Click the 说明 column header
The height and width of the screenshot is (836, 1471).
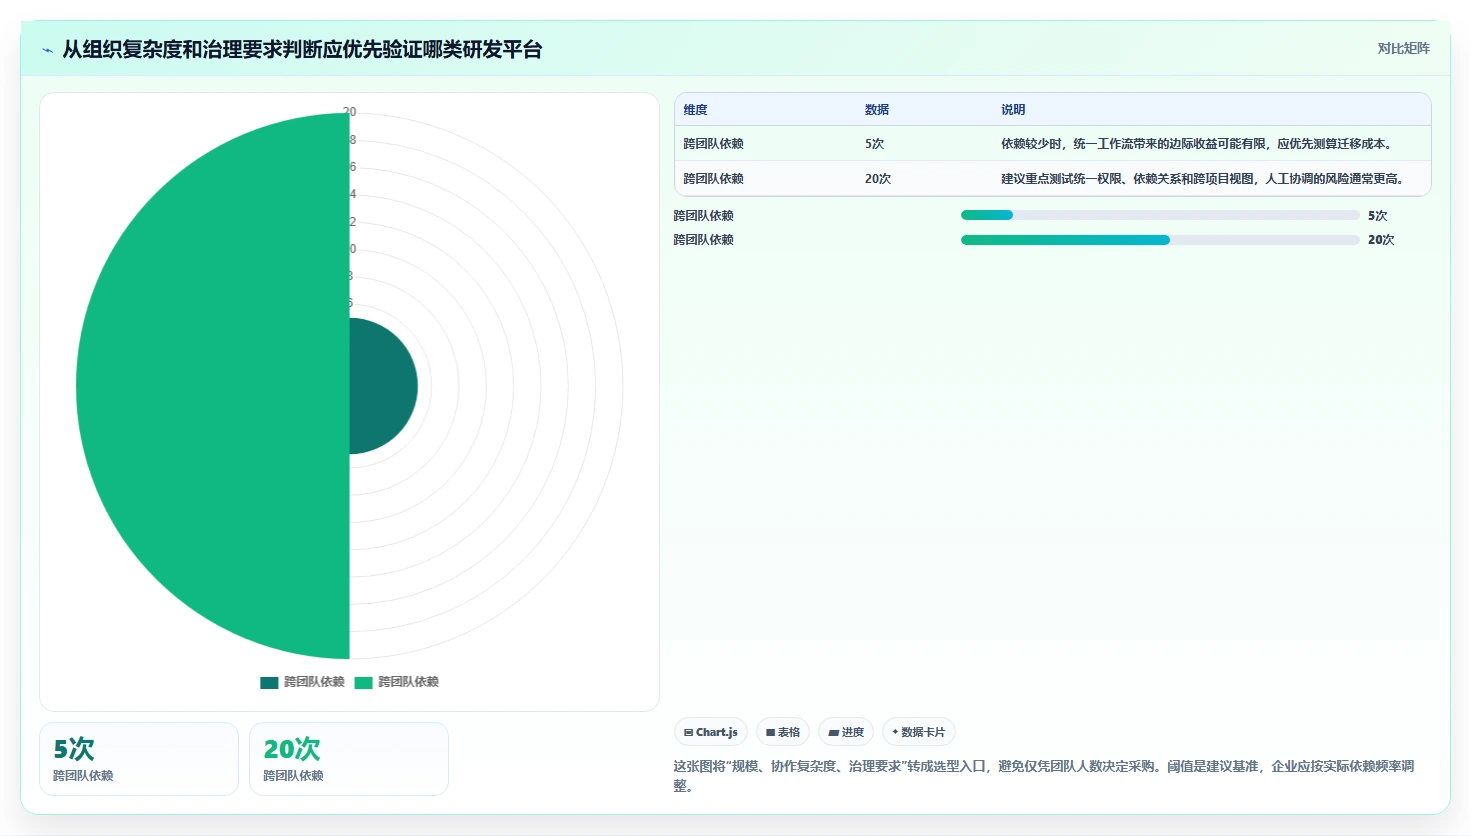pos(1013,110)
